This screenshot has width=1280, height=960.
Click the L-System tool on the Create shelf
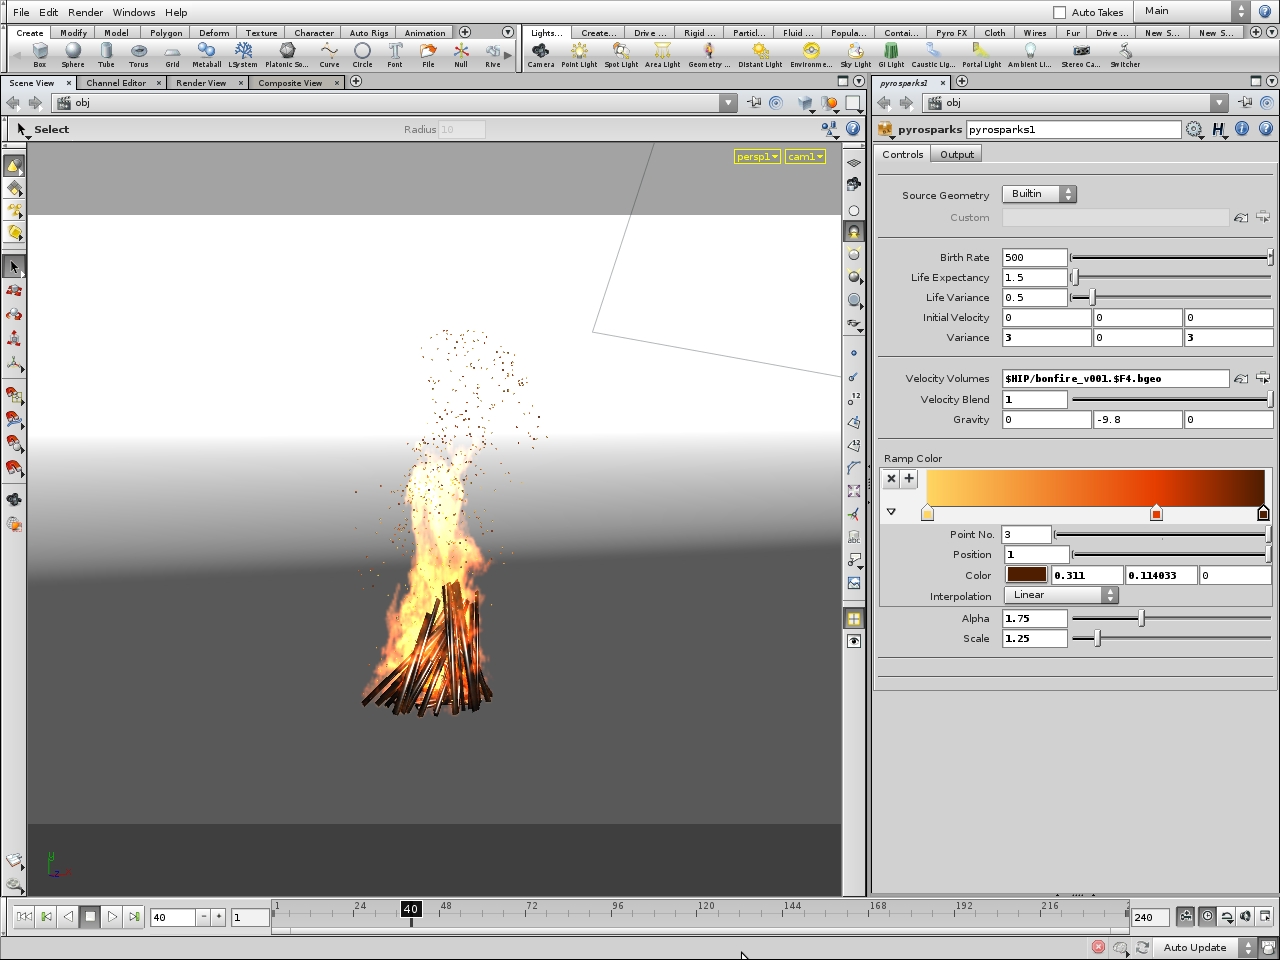243,52
